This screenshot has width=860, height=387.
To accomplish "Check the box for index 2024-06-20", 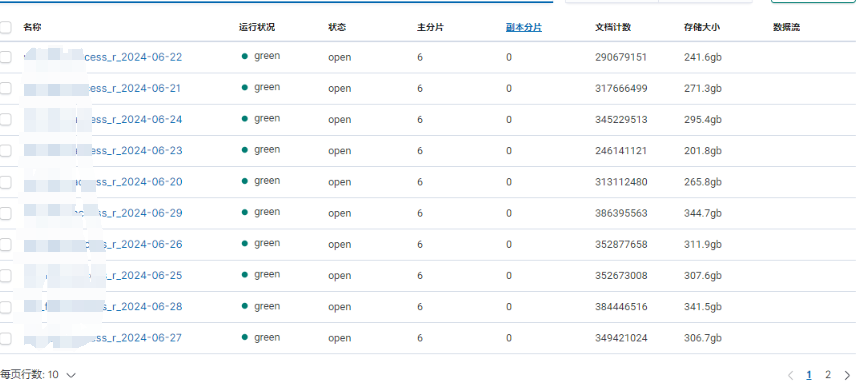I will tap(5, 182).
